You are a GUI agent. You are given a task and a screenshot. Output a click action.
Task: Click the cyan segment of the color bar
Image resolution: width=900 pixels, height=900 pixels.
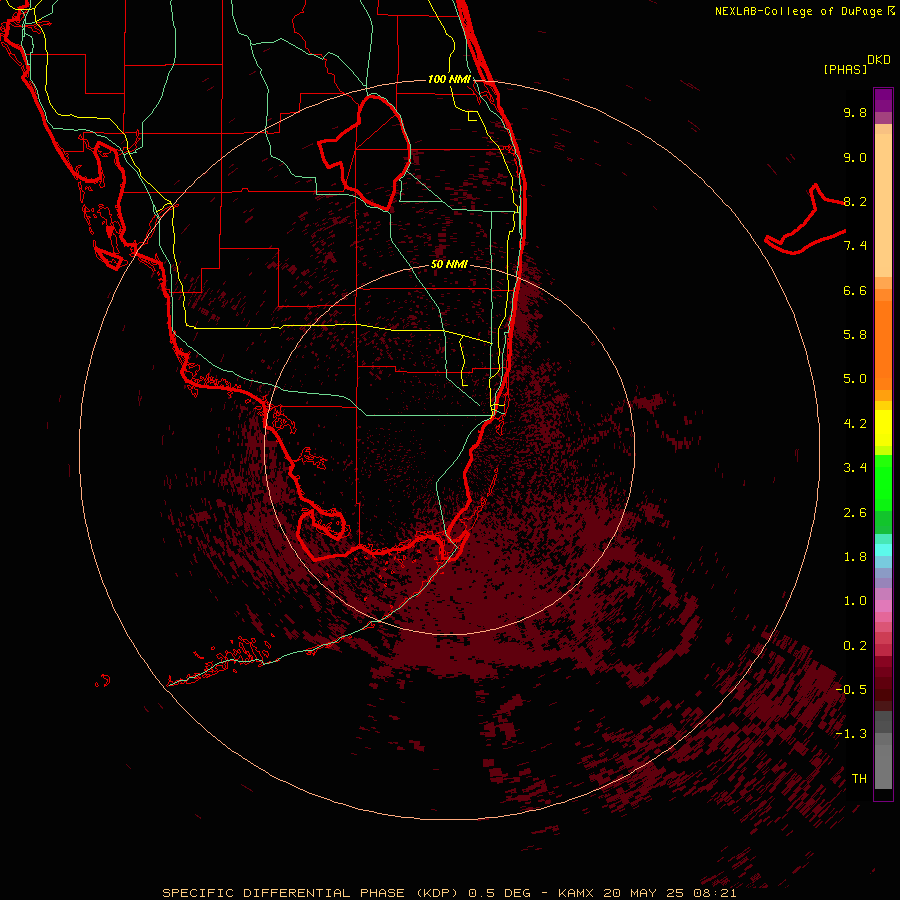(x=883, y=550)
